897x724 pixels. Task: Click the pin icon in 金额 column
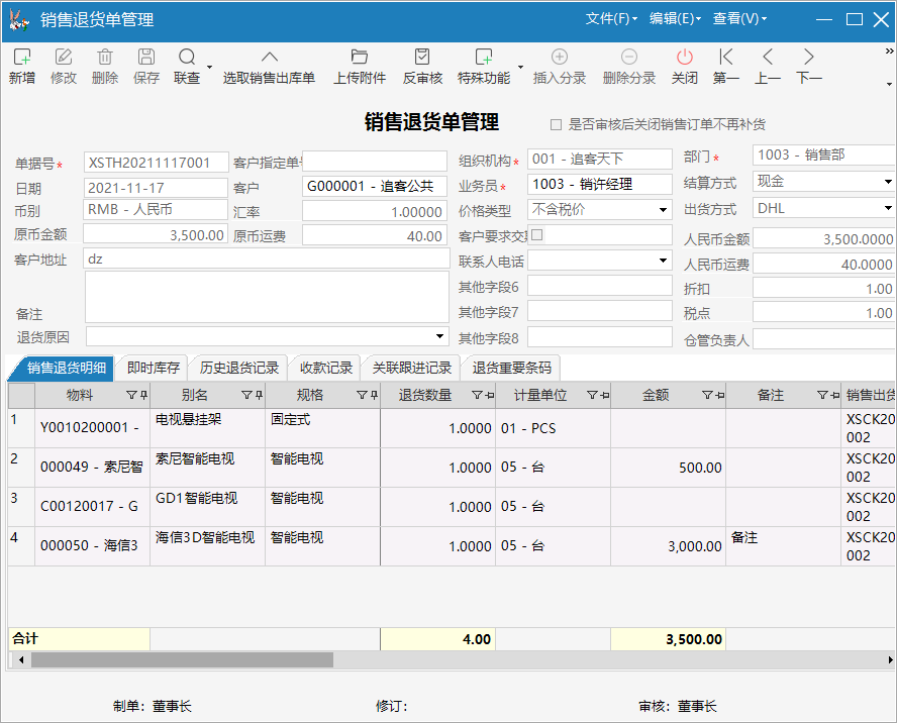(720, 395)
